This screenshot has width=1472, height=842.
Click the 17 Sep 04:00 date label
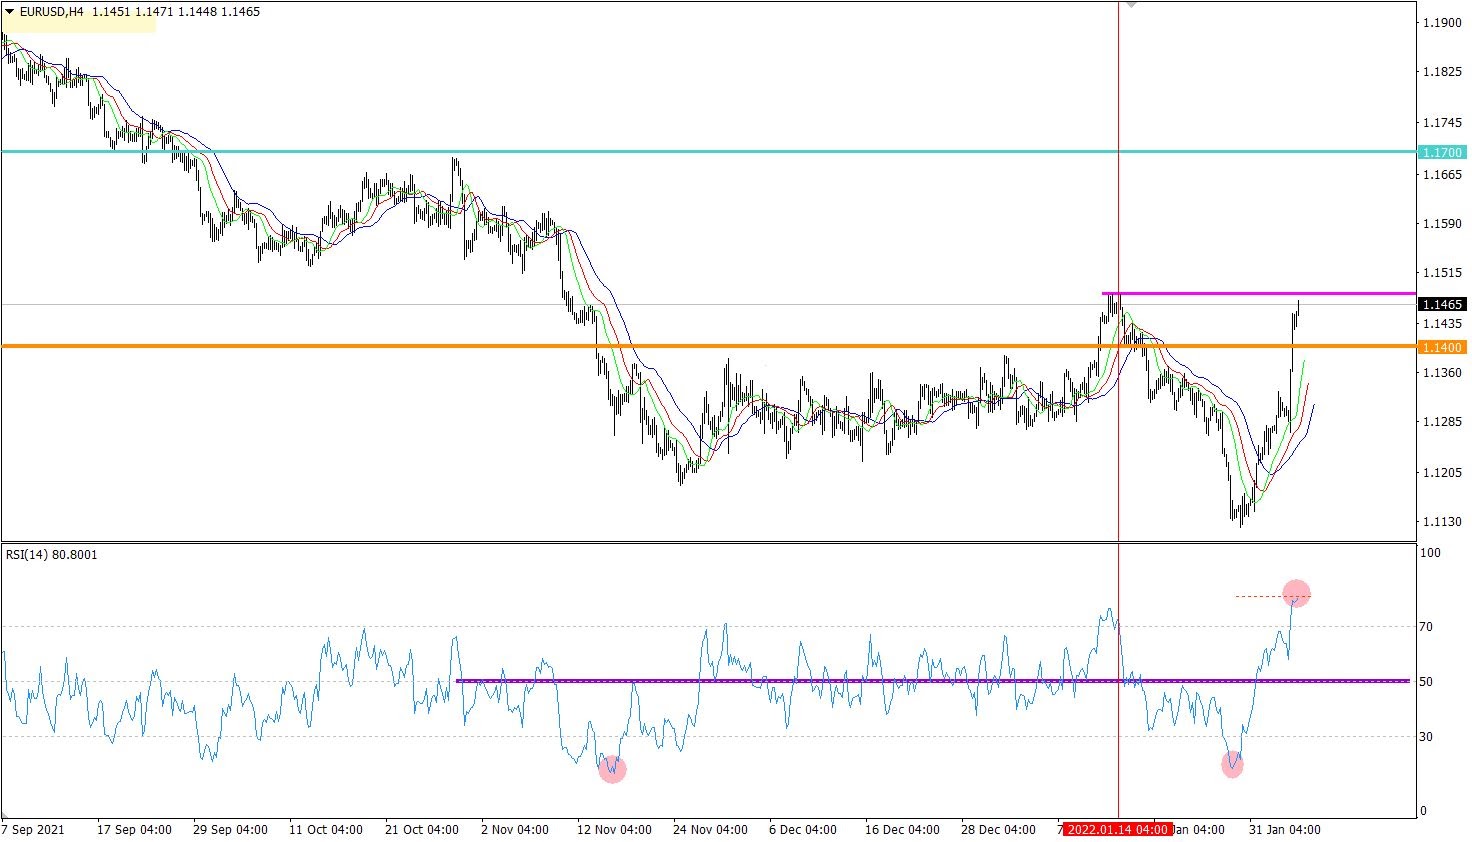click(x=134, y=830)
